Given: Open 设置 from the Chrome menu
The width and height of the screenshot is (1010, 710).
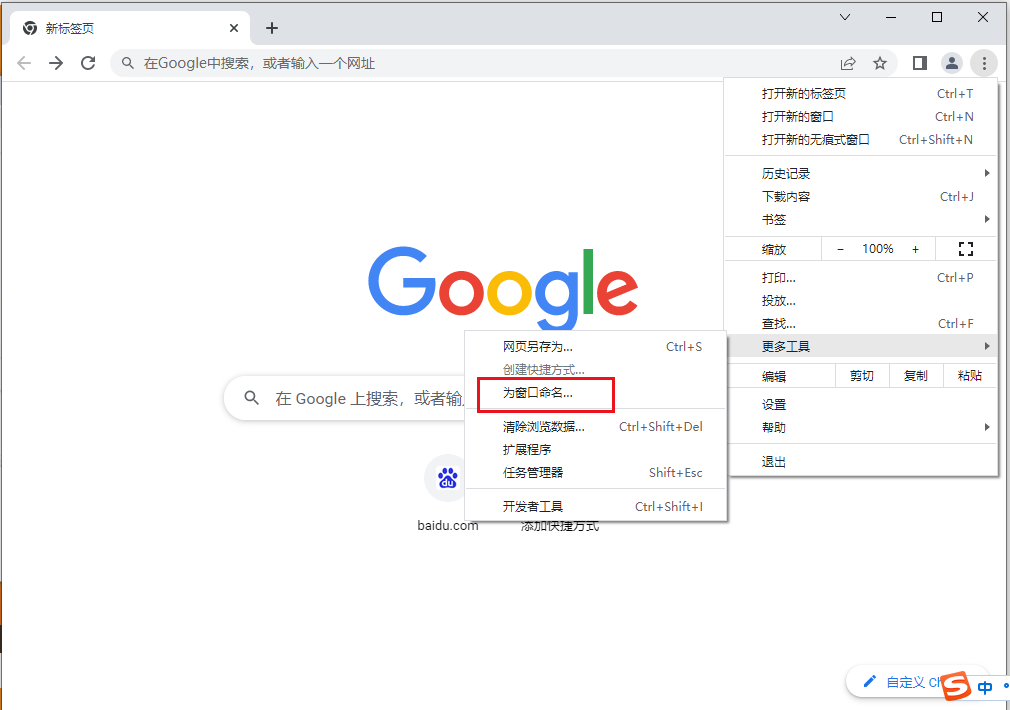Looking at the screenshot, I should (861, 405).
